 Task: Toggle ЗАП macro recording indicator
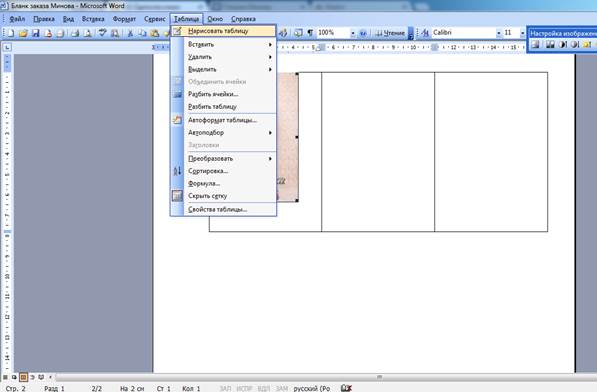click(x=225, y=389)
